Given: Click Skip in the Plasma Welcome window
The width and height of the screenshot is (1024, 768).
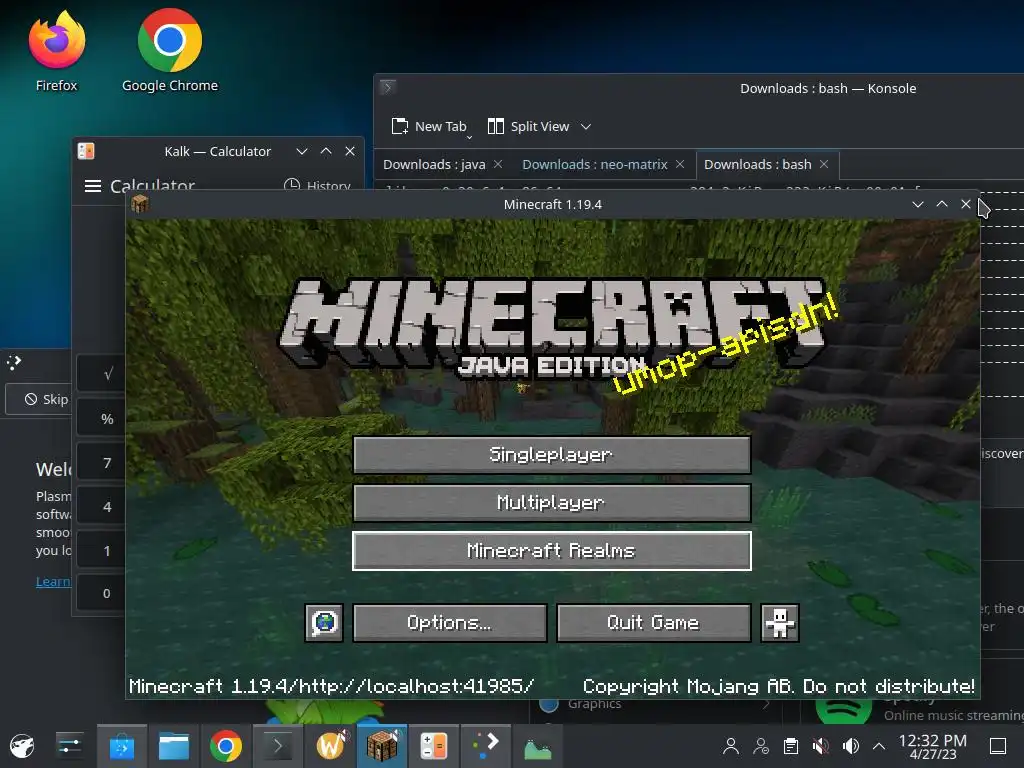Looking at the screenshot, I should pyautogui.click(x=39, y=399).
